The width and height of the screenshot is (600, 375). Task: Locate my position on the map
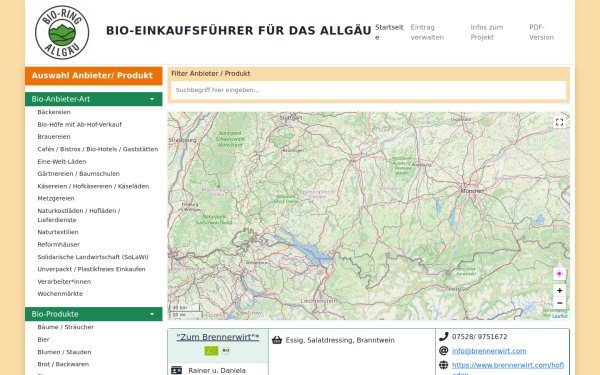(559, 274)
